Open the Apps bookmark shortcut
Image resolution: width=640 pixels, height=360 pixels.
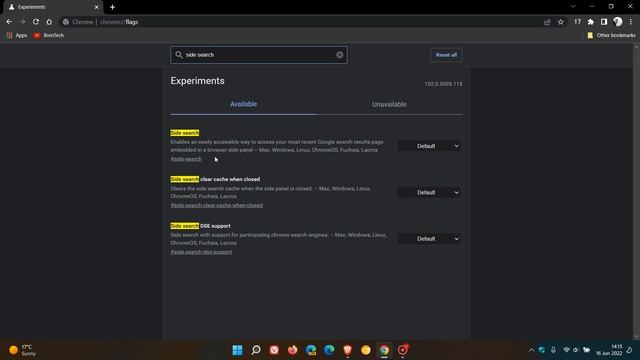17,36
